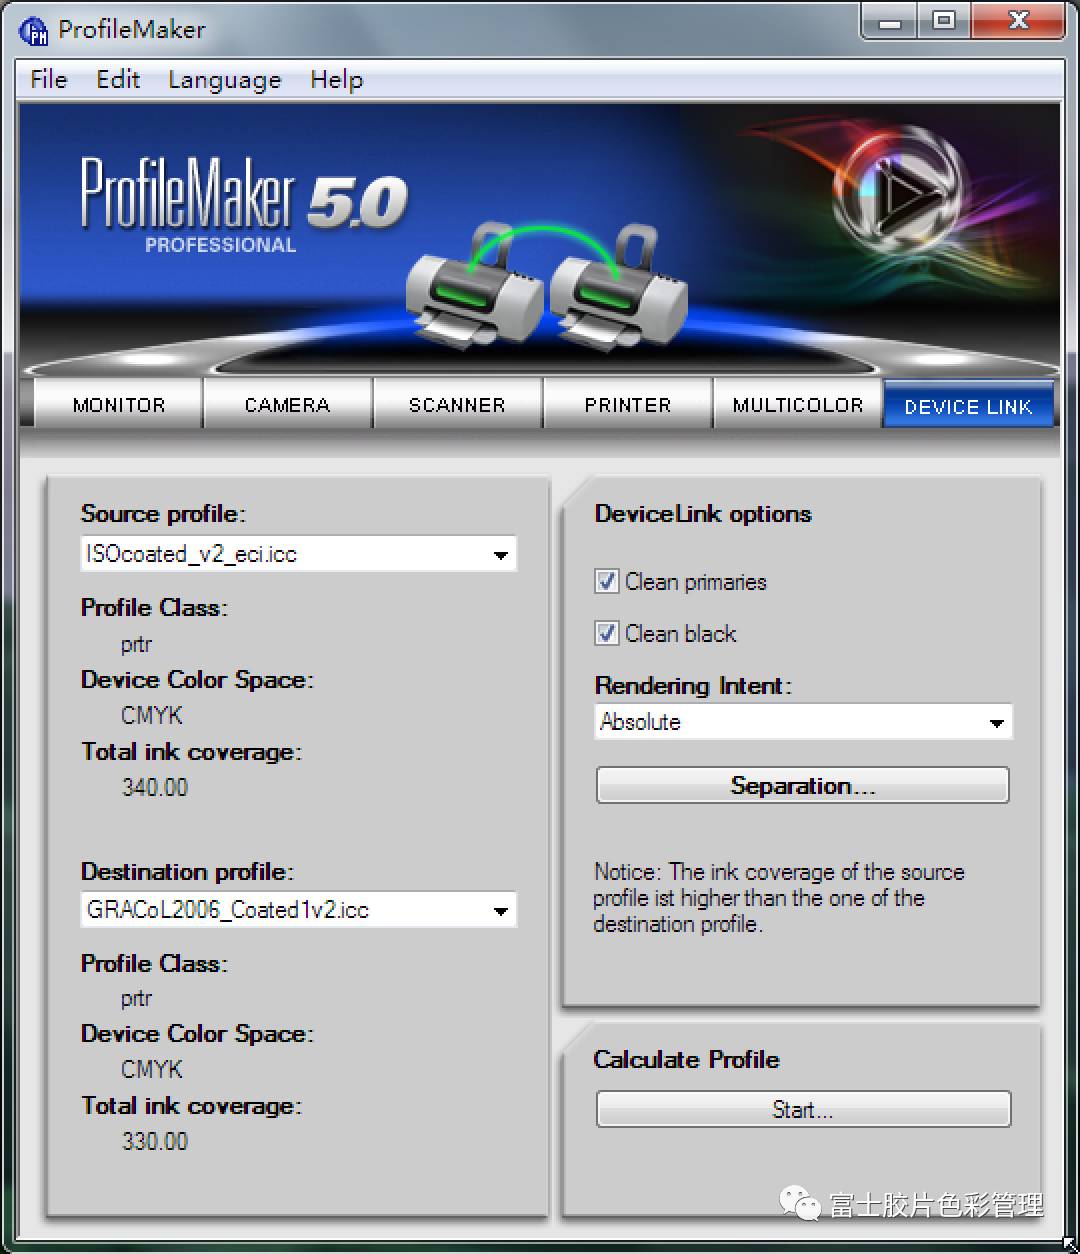Switch to the CAMERA tab

click(x=288, y=404)
